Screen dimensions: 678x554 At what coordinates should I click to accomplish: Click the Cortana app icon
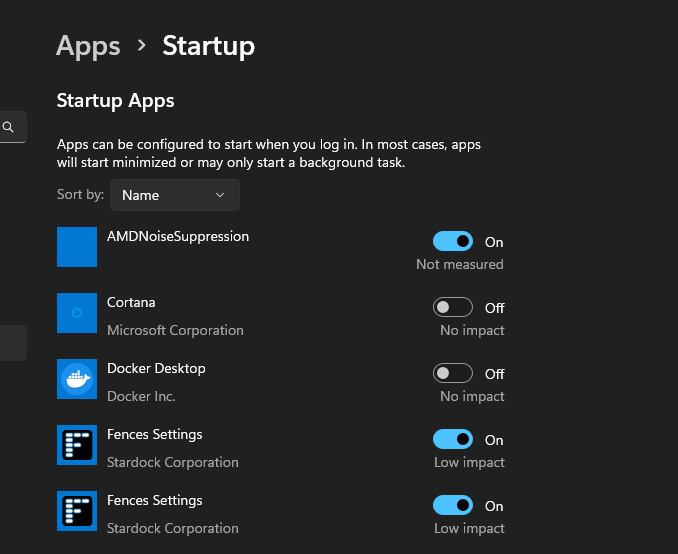tap(77, 313)
